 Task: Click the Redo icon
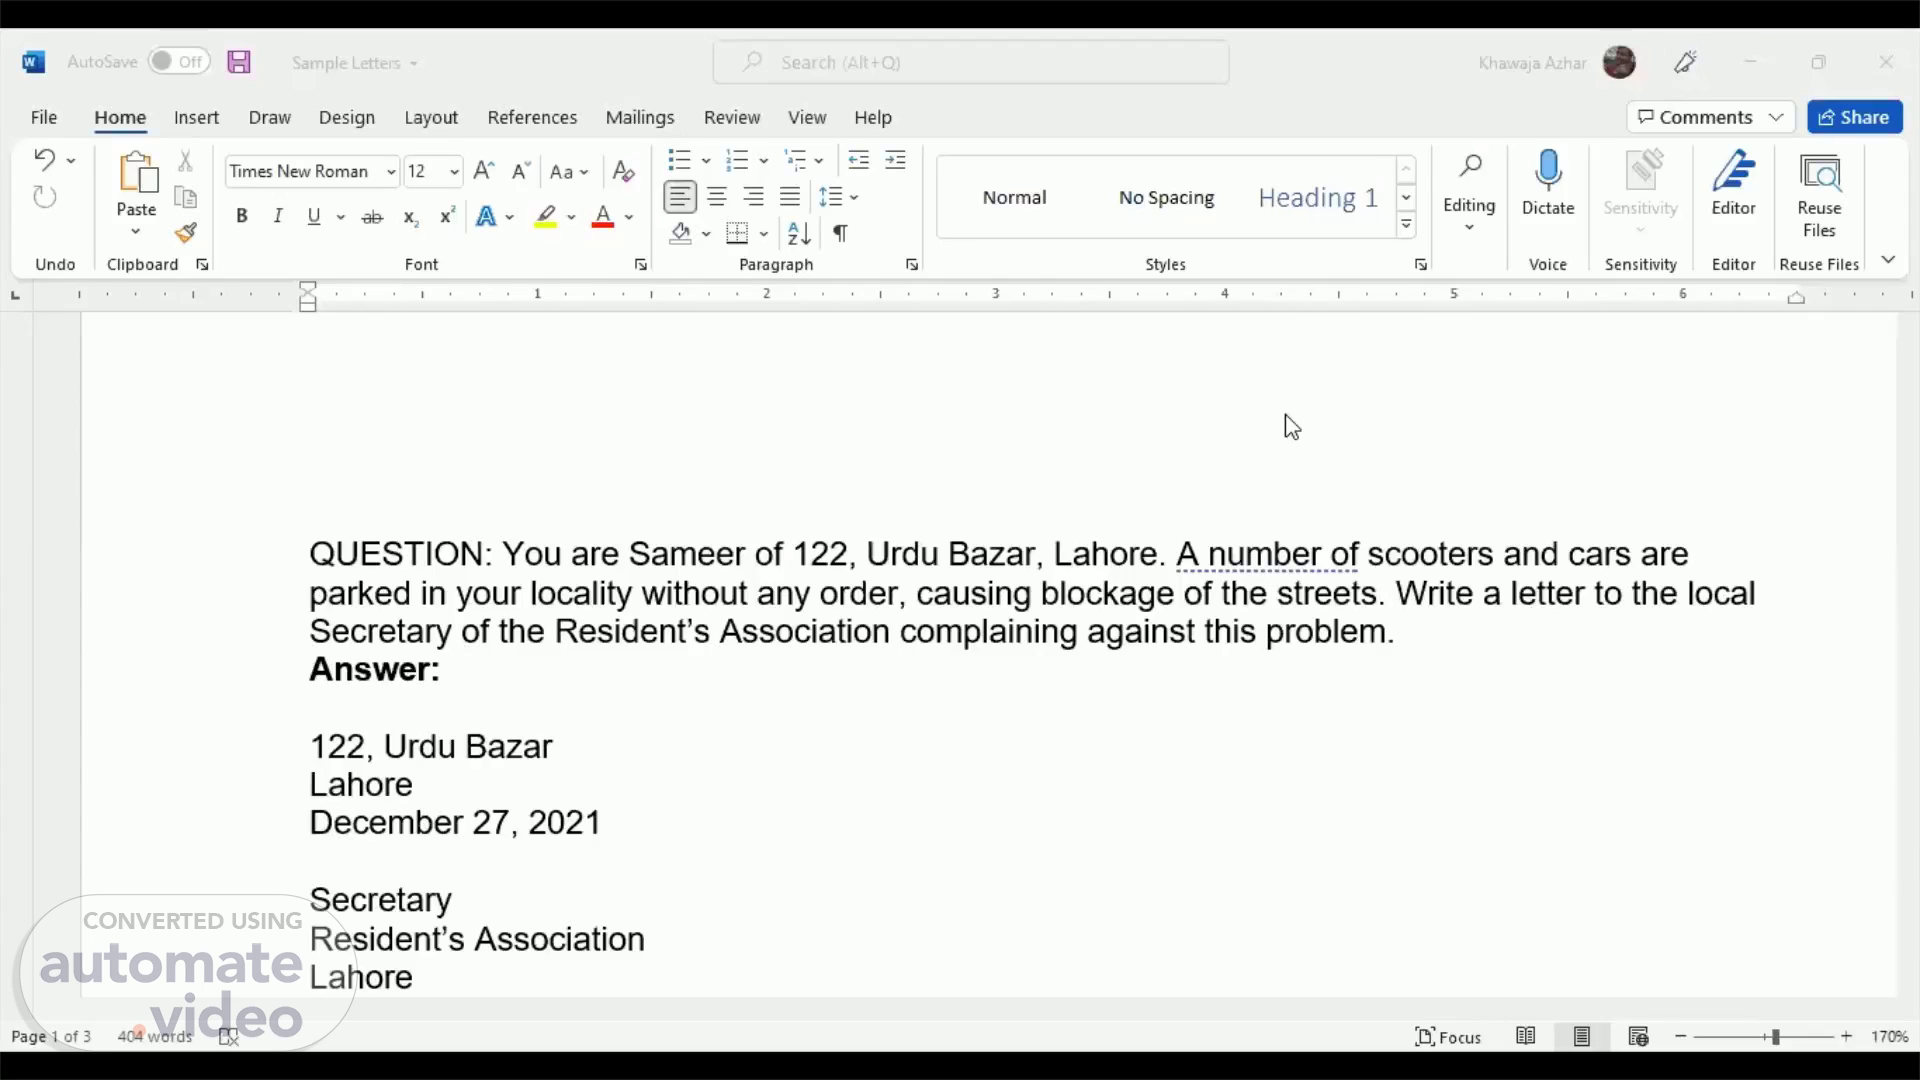tap(45, 197)
